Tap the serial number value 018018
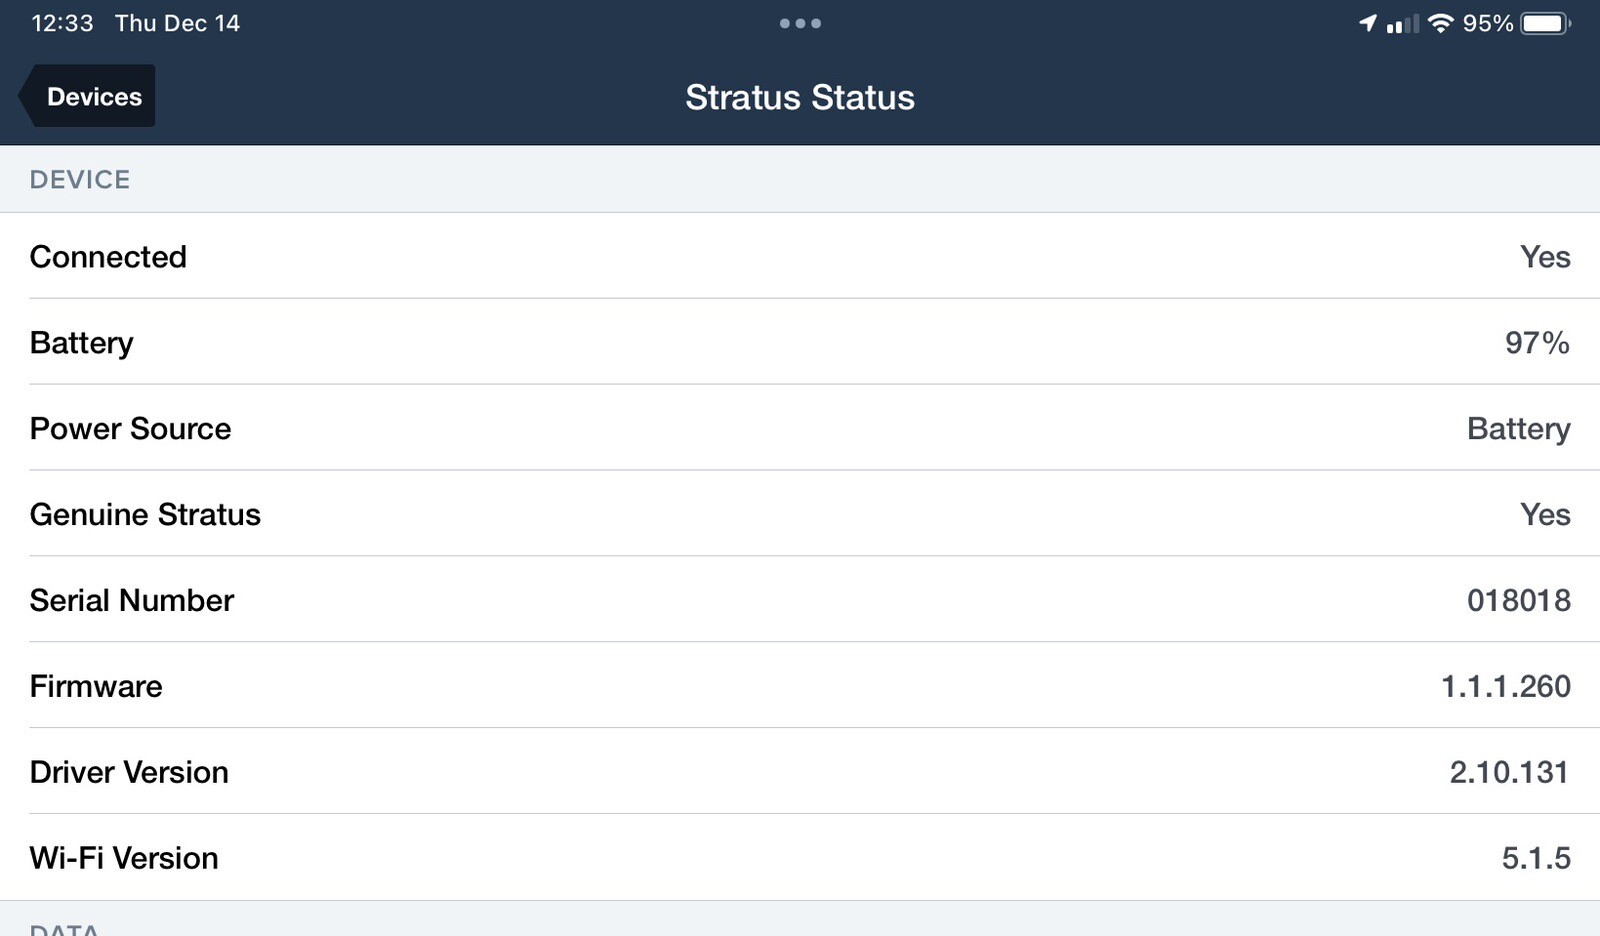This screenshot has height=936, width=1600. (1518, 600)
